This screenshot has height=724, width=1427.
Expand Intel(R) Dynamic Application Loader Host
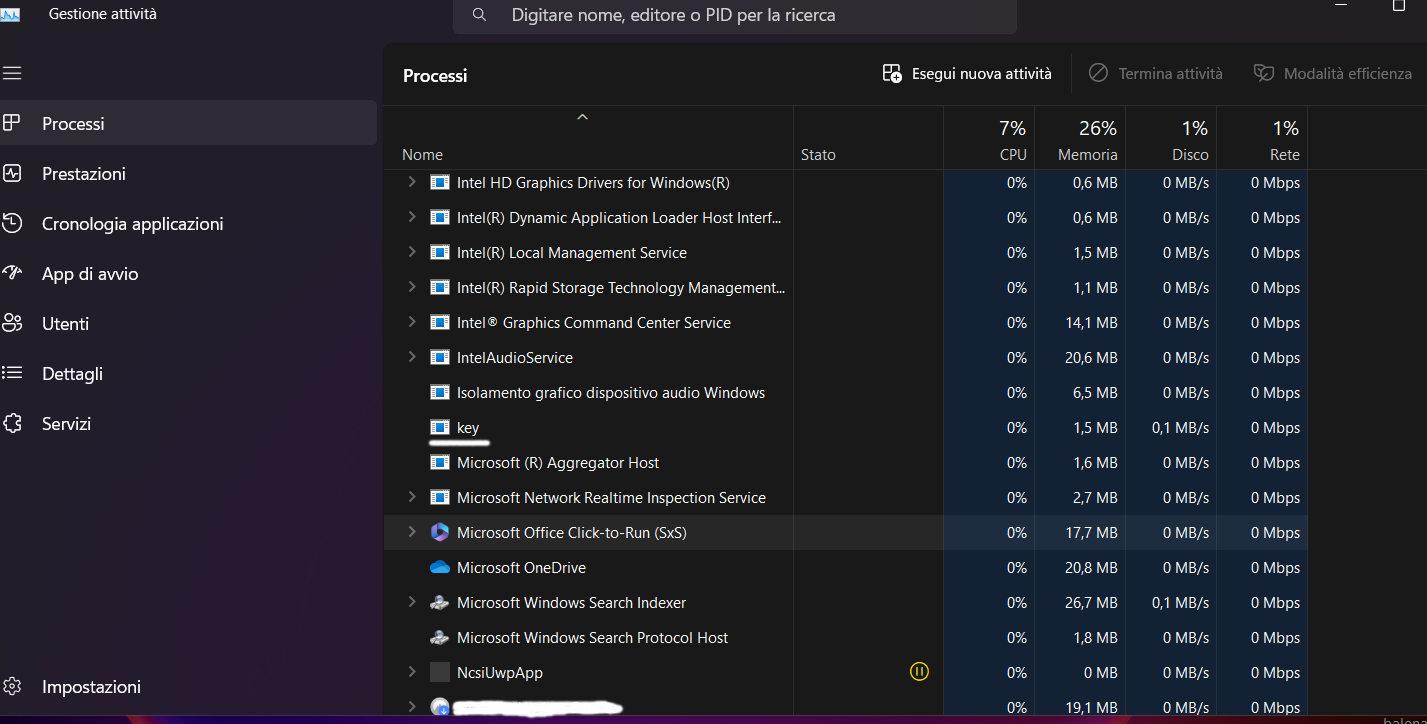click(x=411, y=217)
